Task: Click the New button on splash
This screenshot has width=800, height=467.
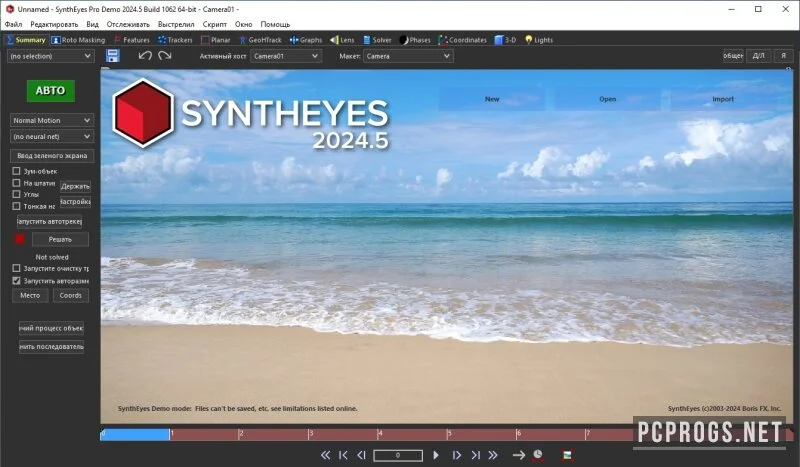Action: click(492, 99)
